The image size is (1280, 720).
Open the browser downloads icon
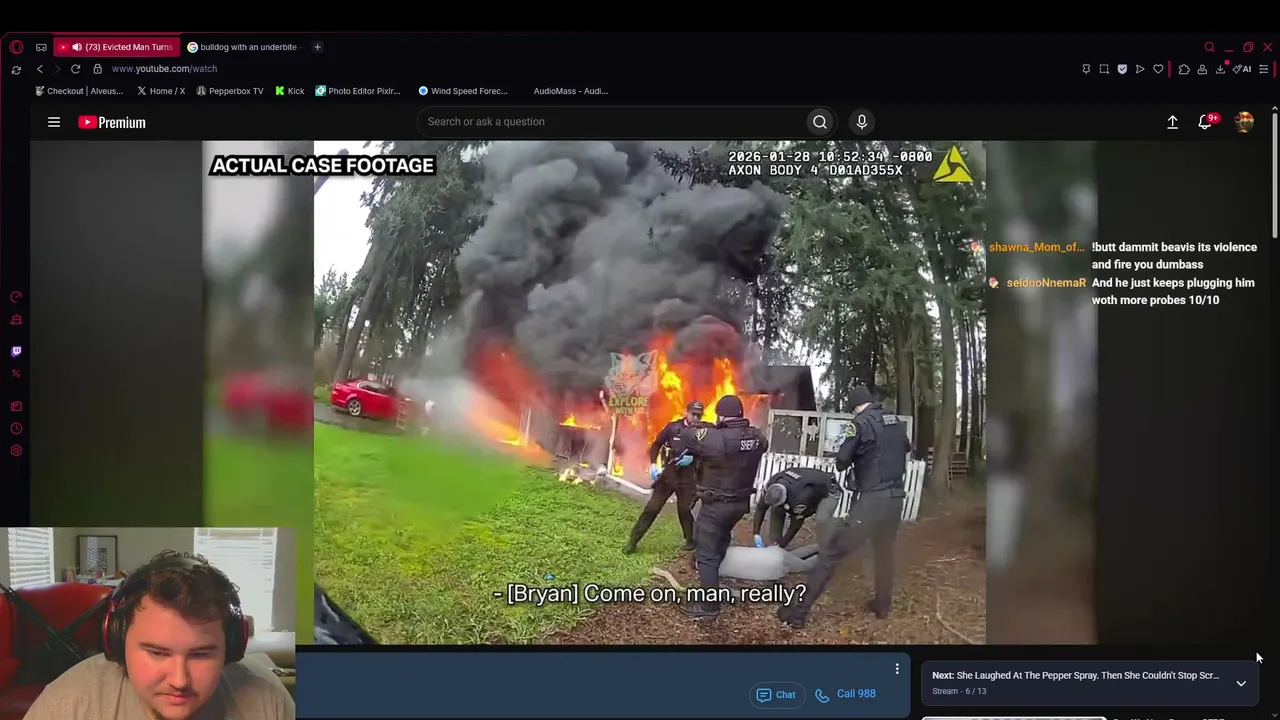1220,69
